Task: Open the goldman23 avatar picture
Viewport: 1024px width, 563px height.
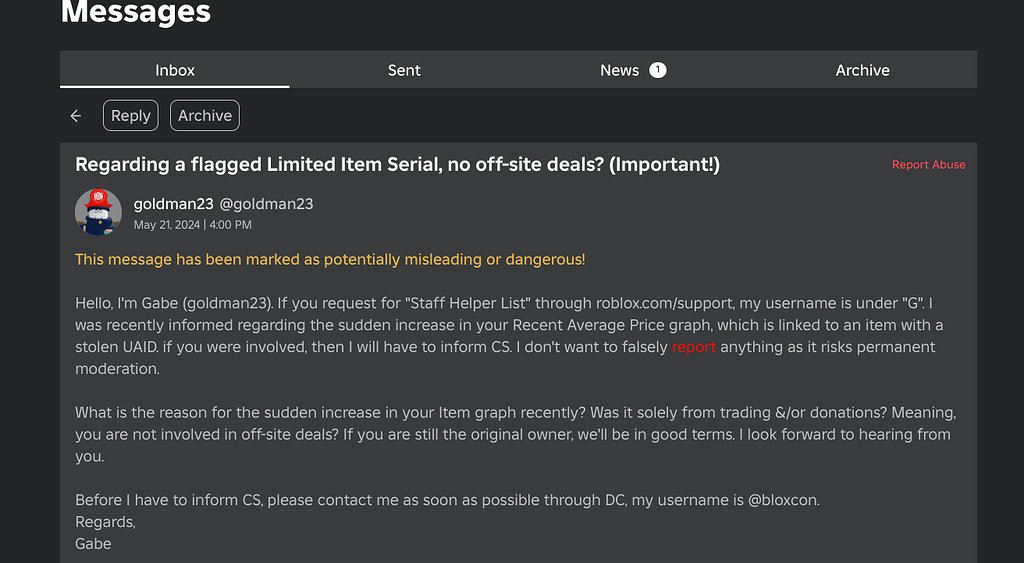Action: (99, 212)
